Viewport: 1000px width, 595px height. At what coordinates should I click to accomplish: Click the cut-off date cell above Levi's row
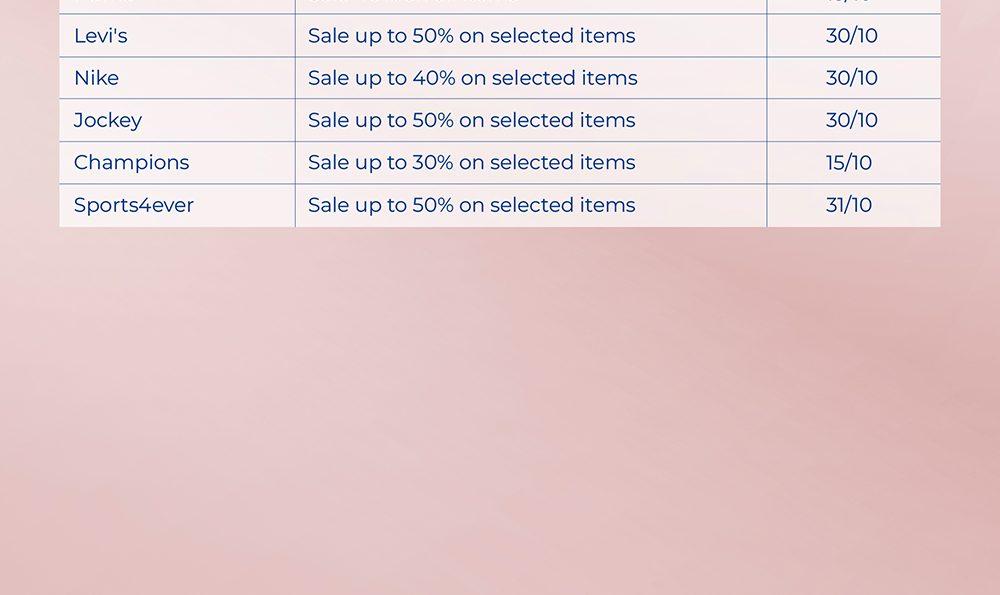tap(853, 5)
